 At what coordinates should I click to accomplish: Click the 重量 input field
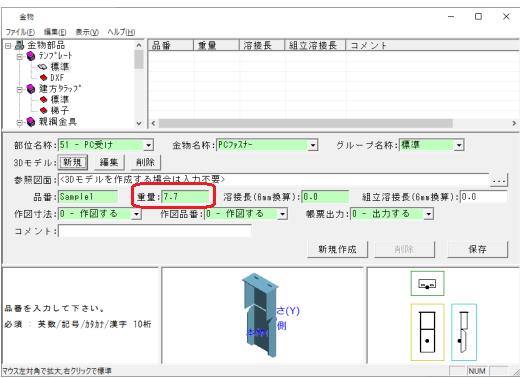[x=186, y=197]
